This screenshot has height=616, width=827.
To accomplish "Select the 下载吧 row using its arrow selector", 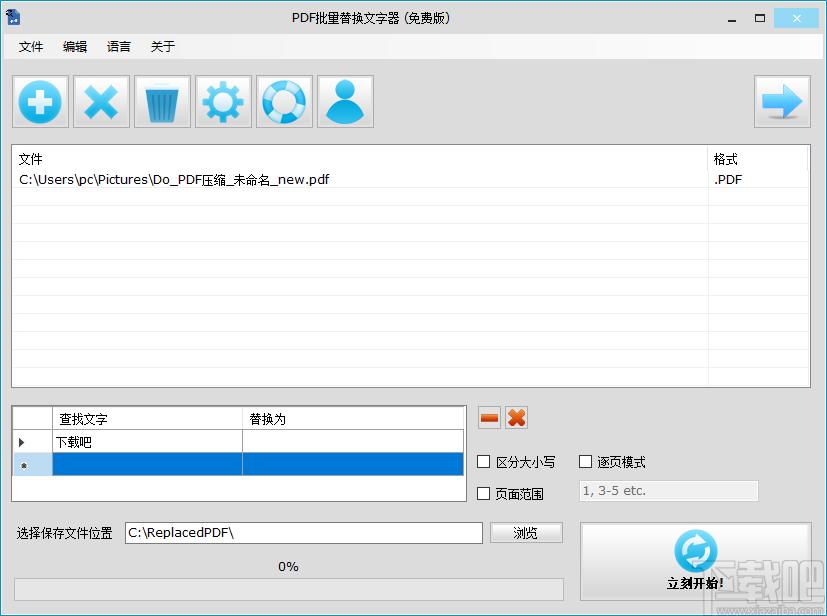I will coord(32,441).
